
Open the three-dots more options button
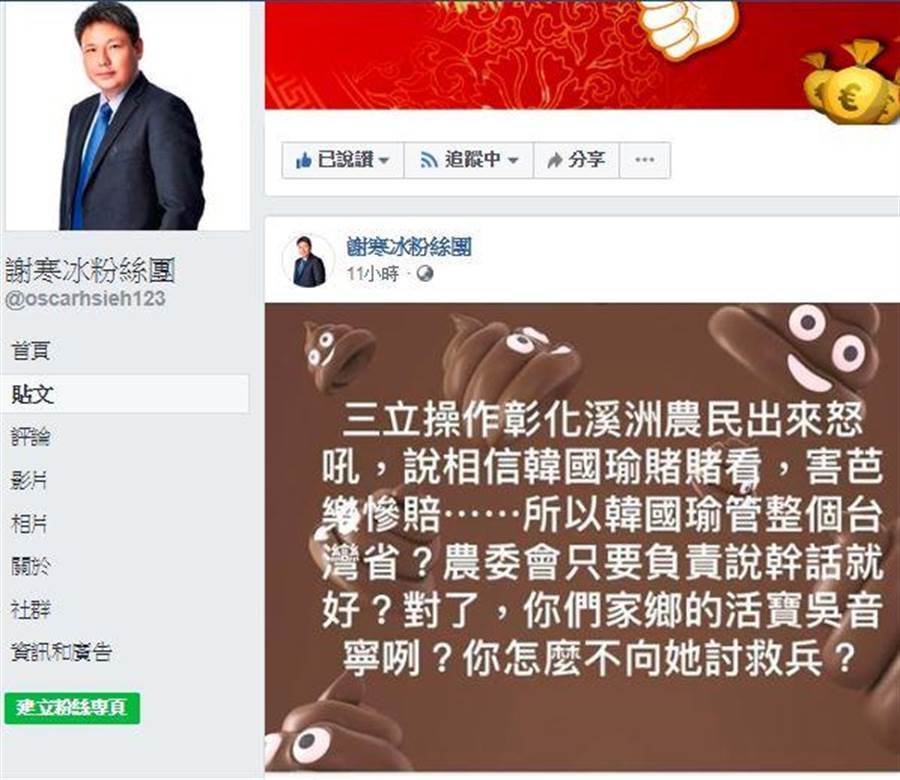(x=645, y=160)
